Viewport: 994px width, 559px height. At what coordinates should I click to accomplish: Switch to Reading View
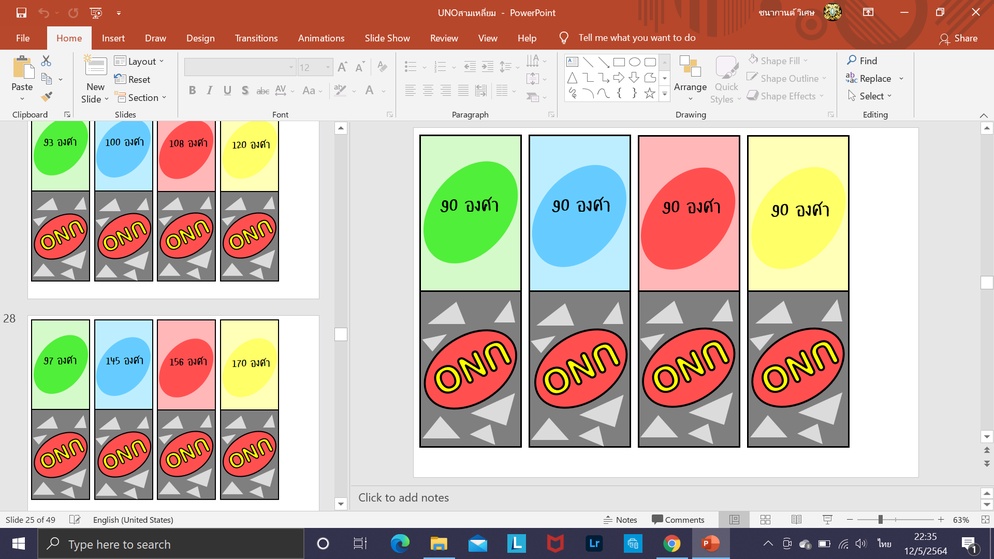coord(796,520)
